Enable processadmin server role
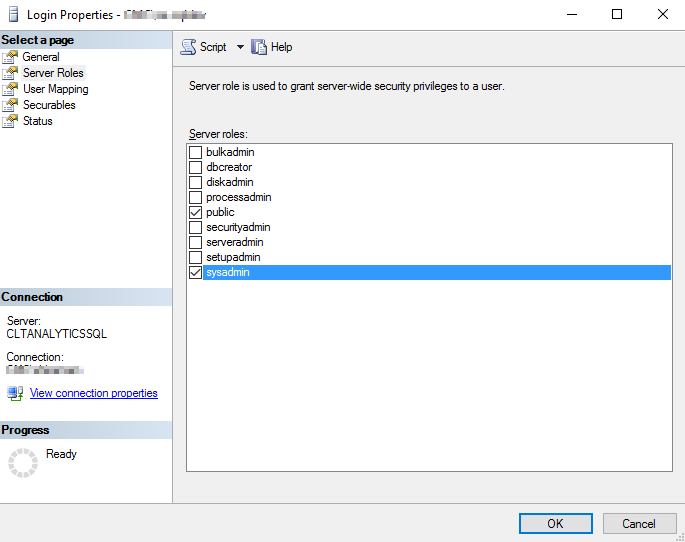Viewport: 685px width, 542px height. [x=195, y=197]
